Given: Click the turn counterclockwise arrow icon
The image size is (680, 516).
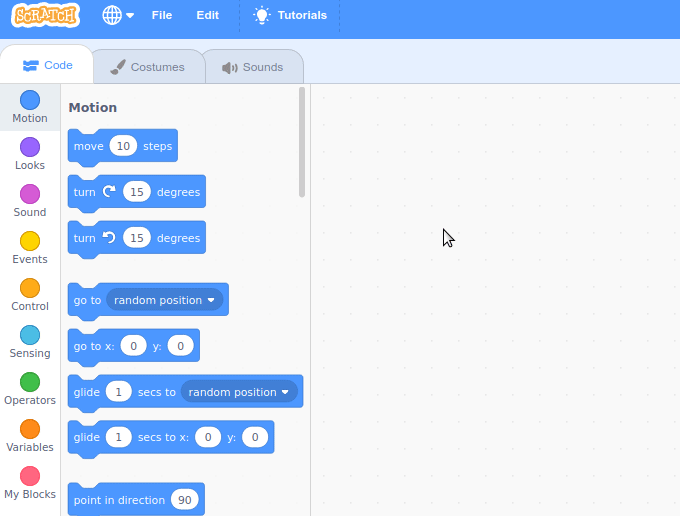Looking at the screenshot, I should point(109,237).
